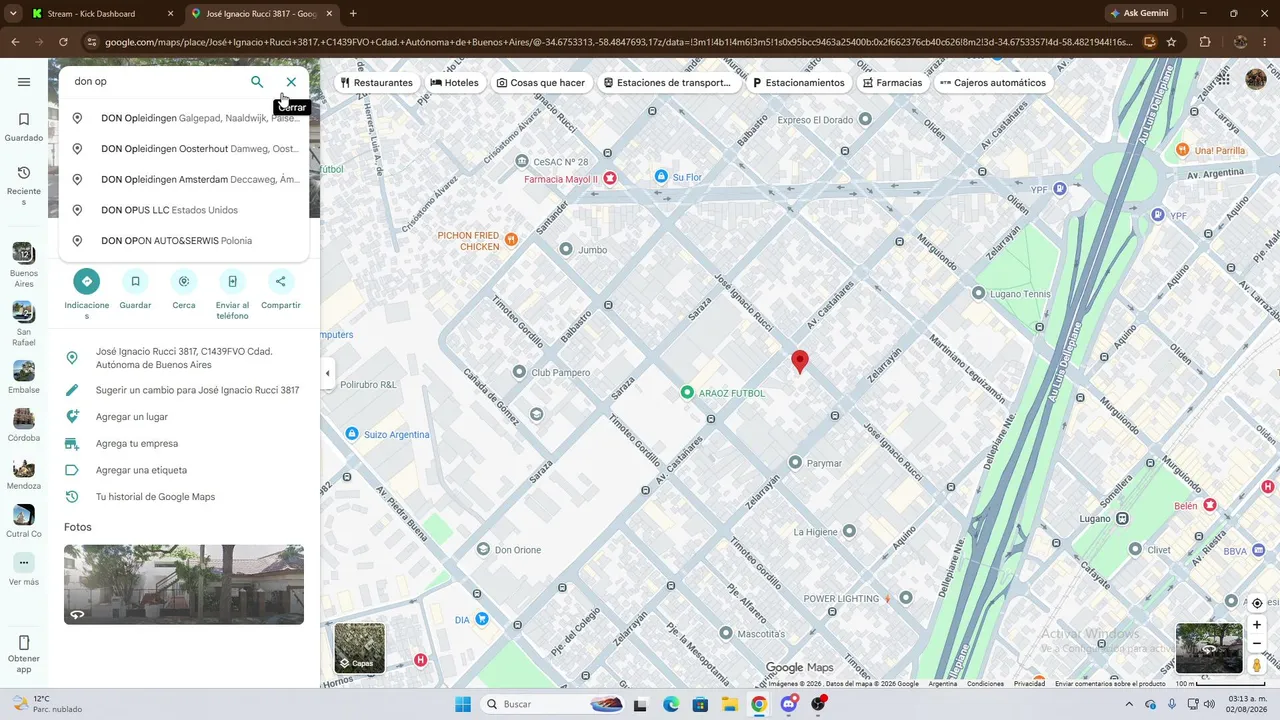Filter map by Estaciones de transporte chip
The image size is (1280, 720).
pyautogui.click(x=667, y=83)
